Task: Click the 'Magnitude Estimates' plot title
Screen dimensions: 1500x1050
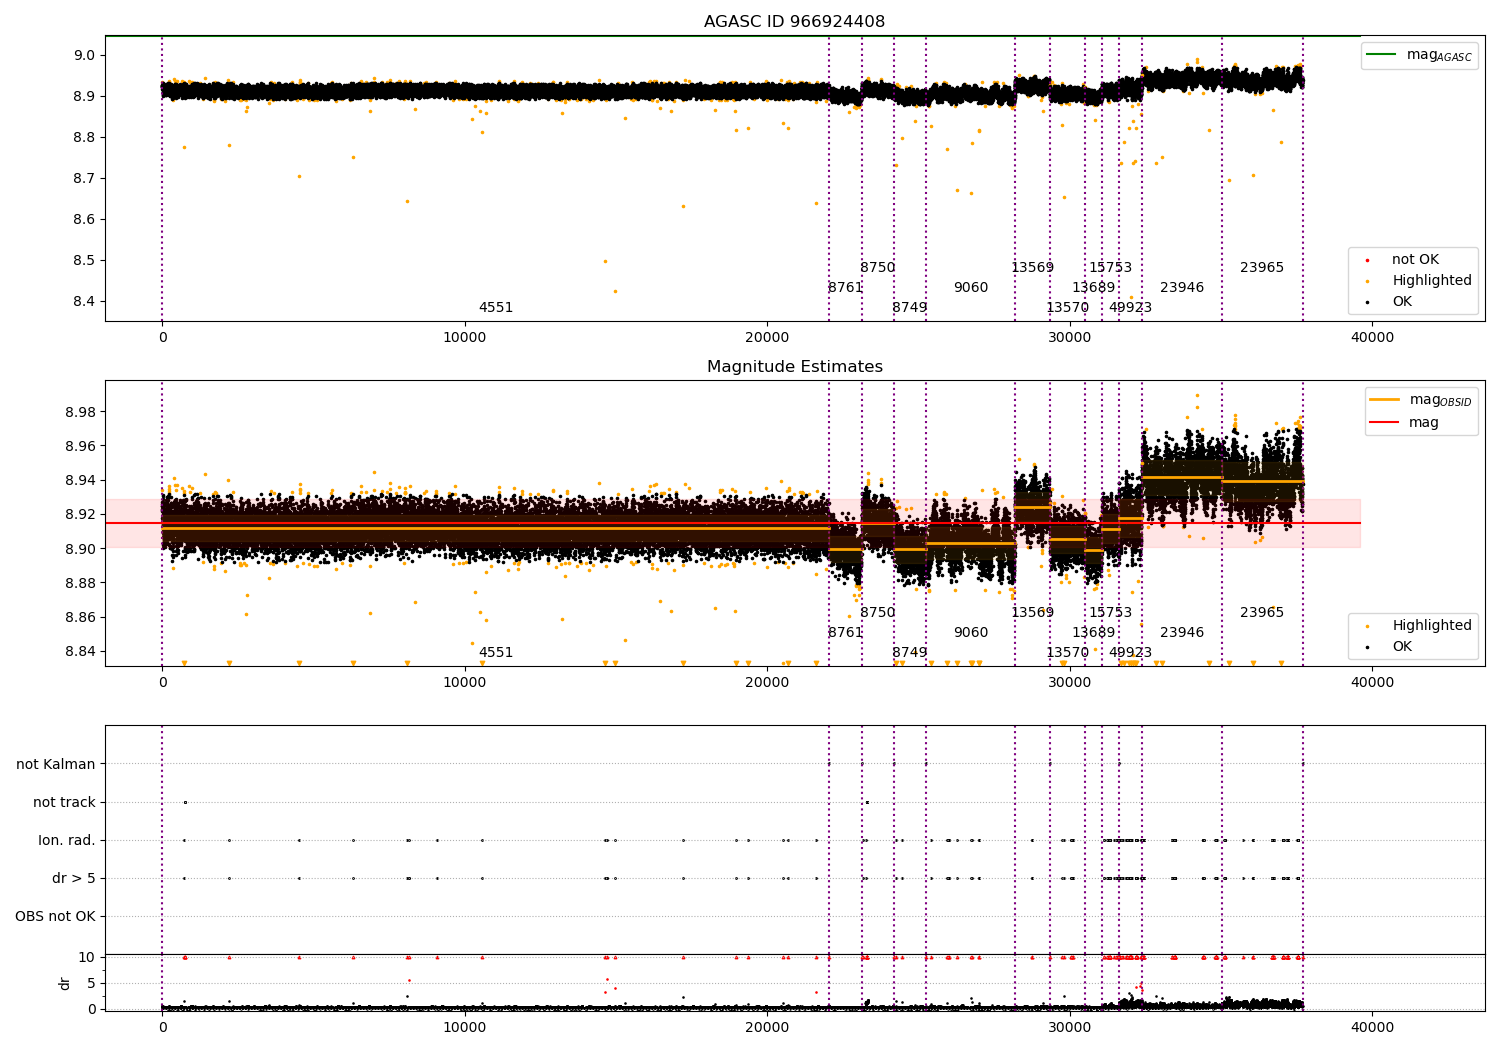Action: click(794, 367)
